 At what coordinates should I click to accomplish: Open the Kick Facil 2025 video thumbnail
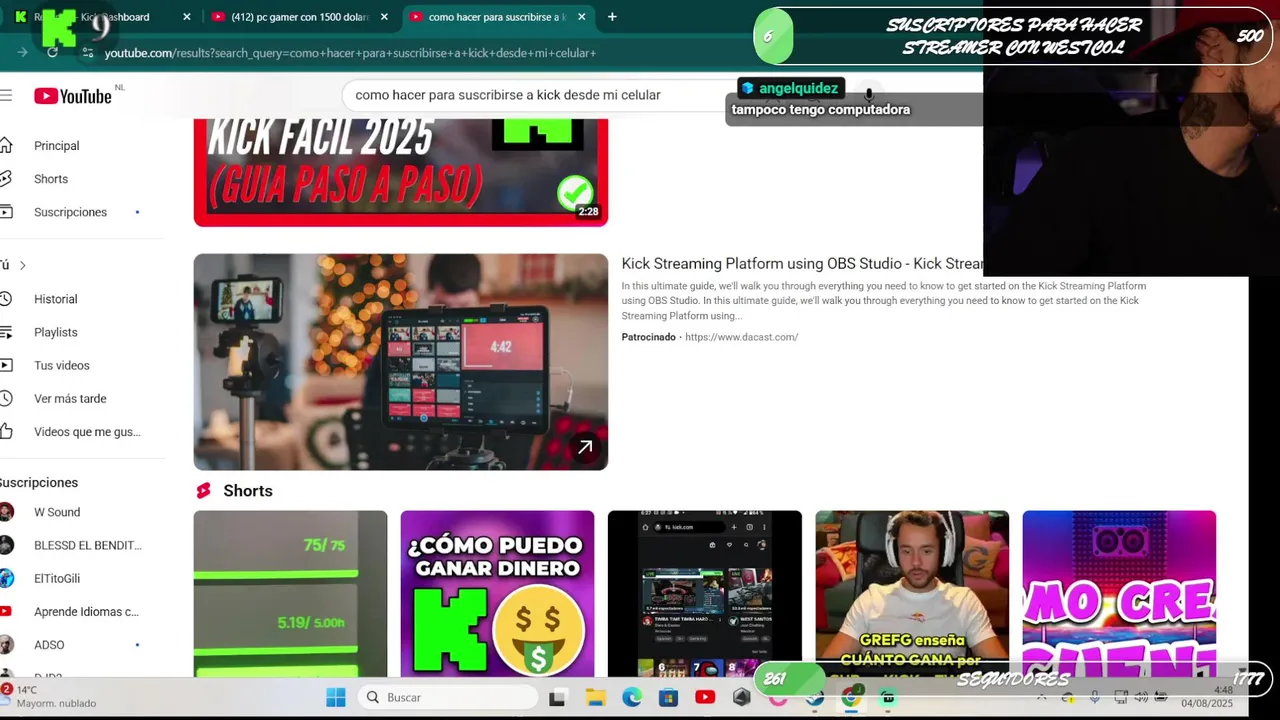[400, 172]
